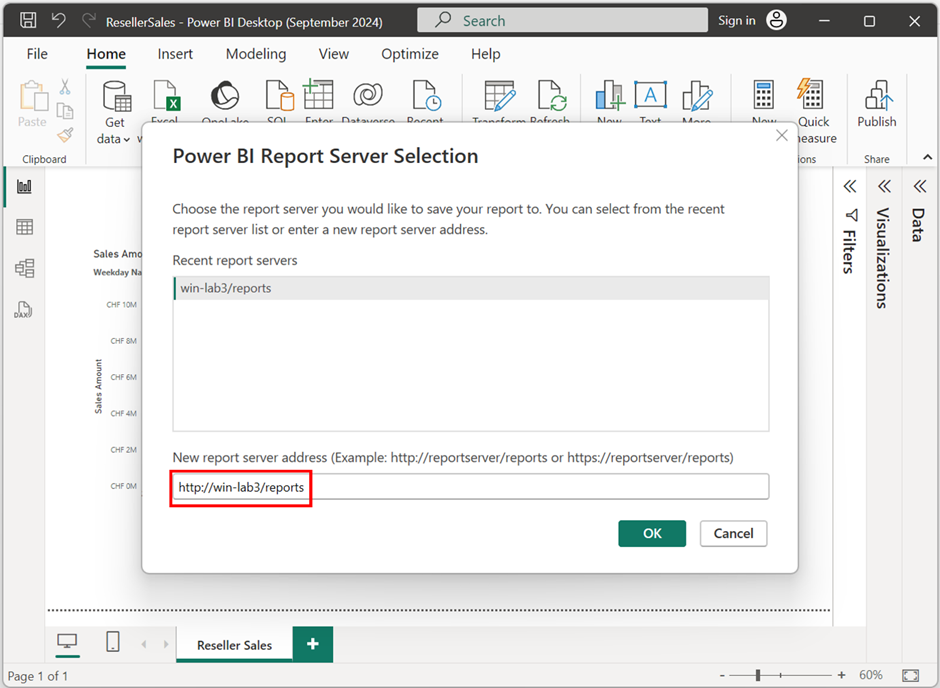Screen dimensions: 940x688
Task: Open the Optimize ribbon tab
Action: [410, 54]
